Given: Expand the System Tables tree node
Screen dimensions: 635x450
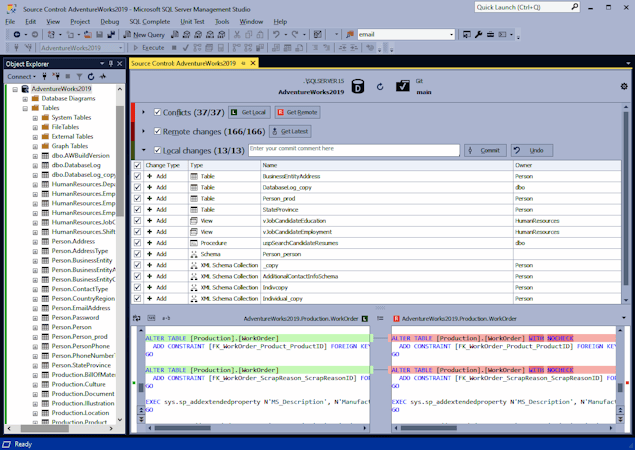Looking at the screenshot, I should coord(35,118).
